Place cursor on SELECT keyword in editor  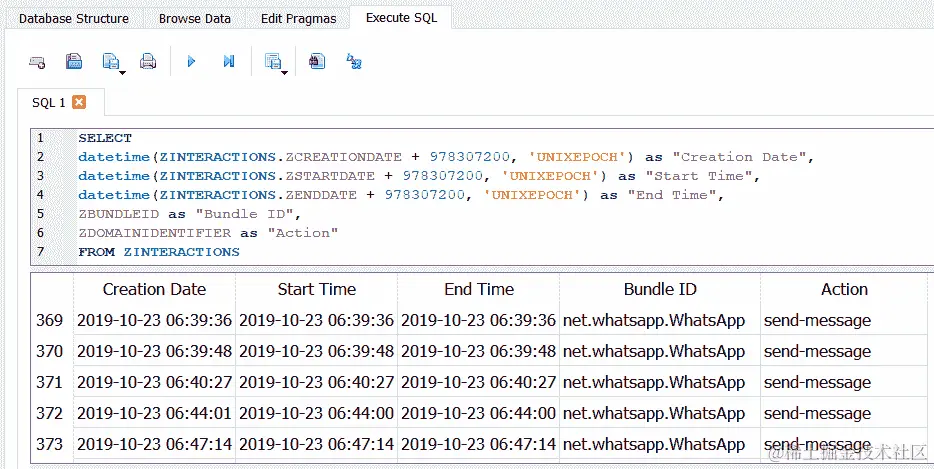105,138
